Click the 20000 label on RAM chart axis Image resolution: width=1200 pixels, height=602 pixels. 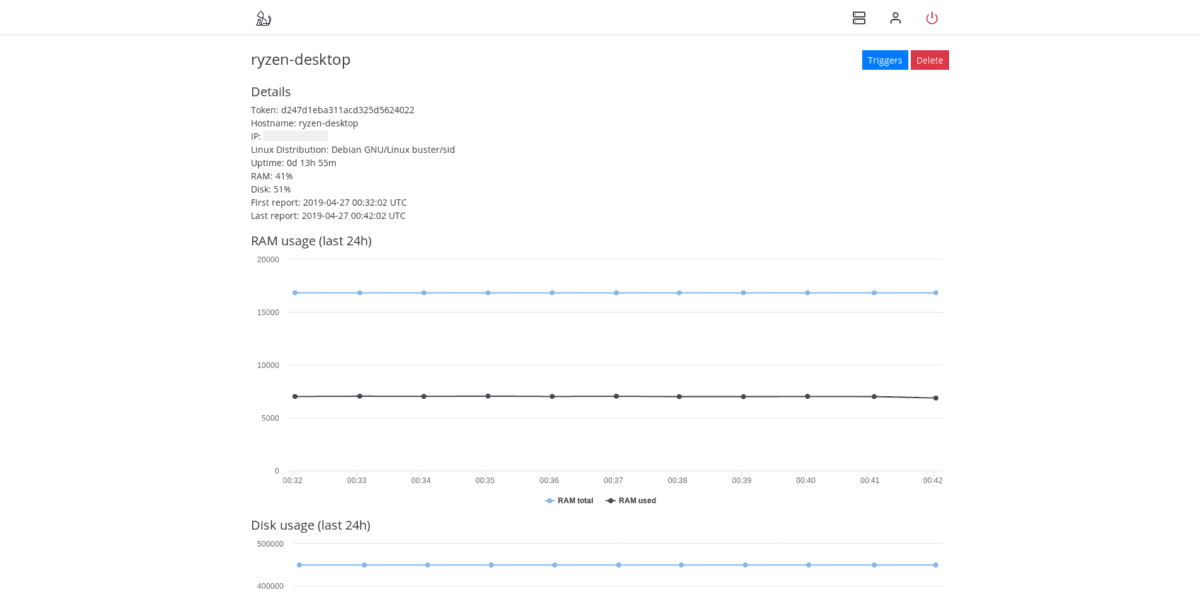(x=268, y=260)
